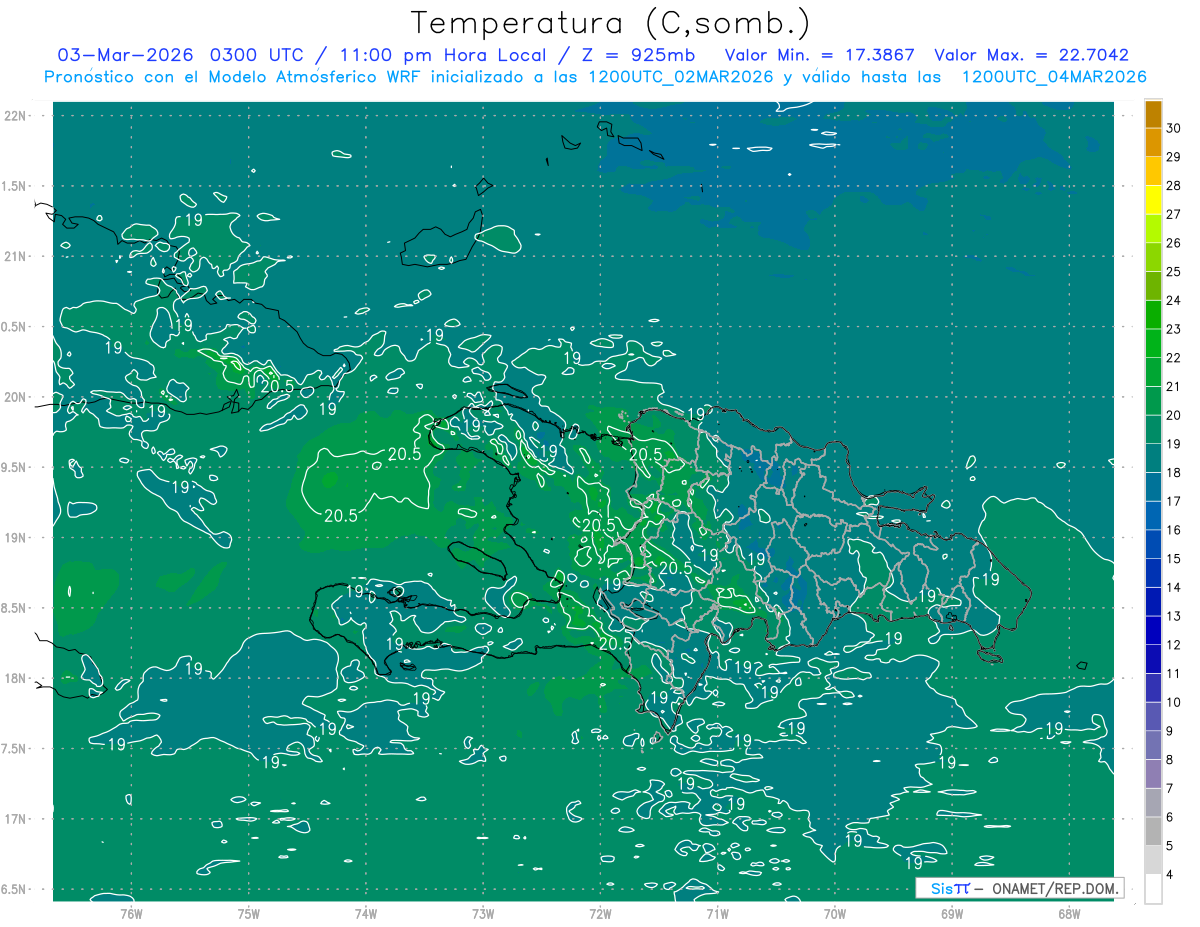
Task: Select the pressure level 'Z = 925mb'
Action: pyautogui.click(x=640, y=55)
